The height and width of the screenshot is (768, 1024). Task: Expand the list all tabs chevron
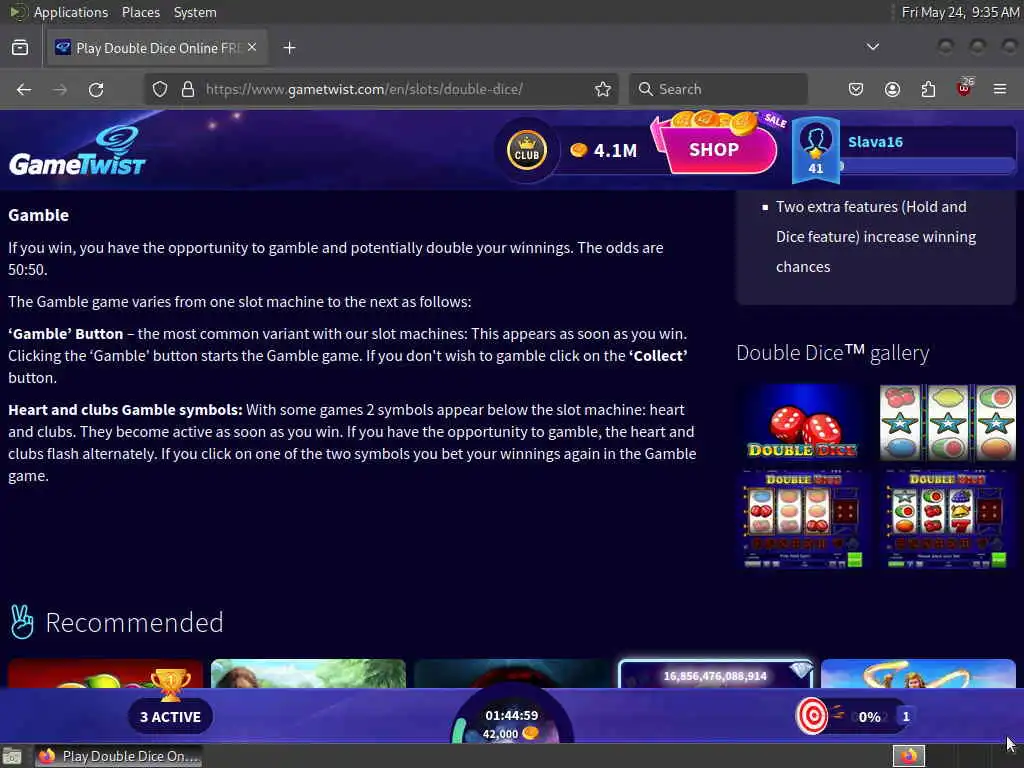point(872,47)
